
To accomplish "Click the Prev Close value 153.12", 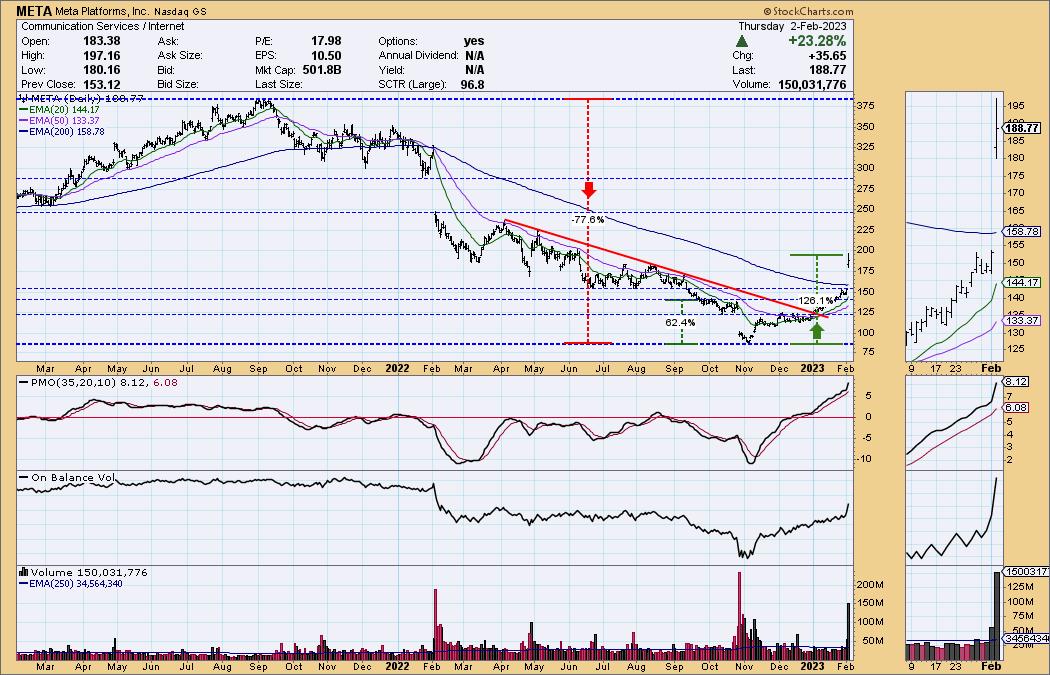I will (102, 84).
